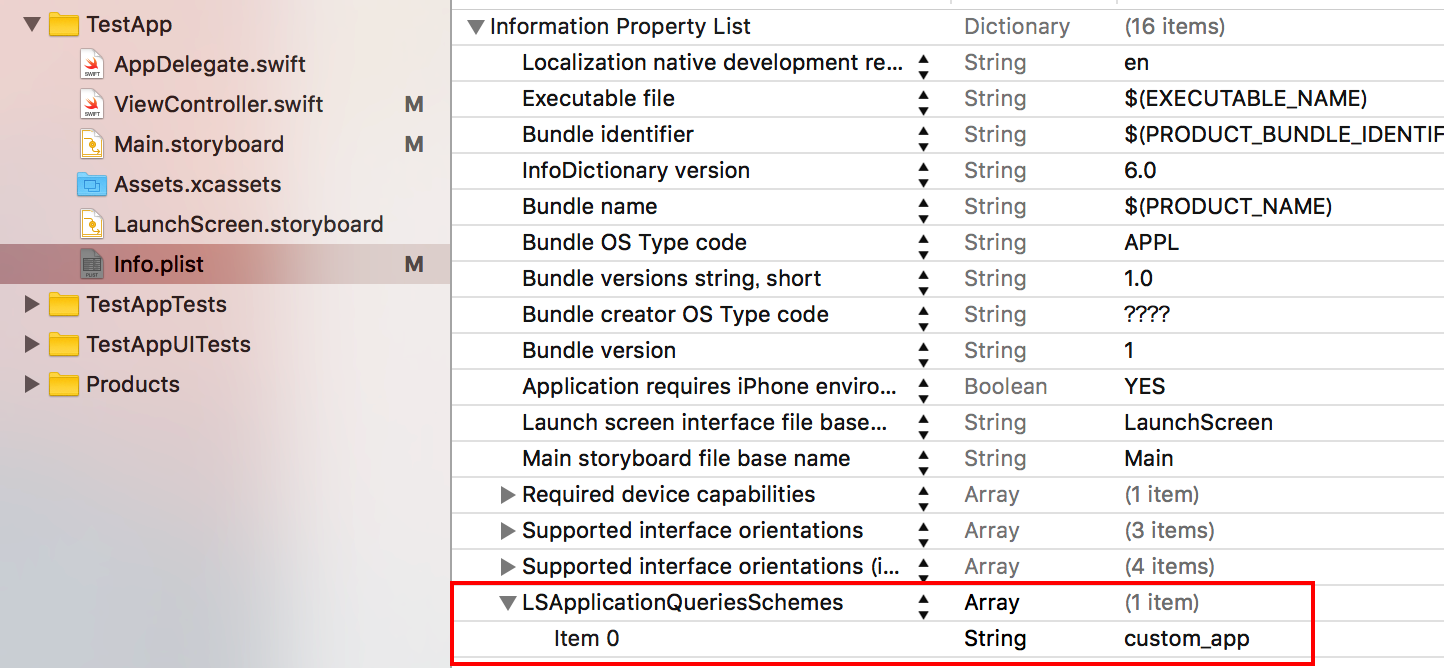This screenshot has width=1444, height=668.
Task: Select the Bundle version value field
Action: (1129, 351)
